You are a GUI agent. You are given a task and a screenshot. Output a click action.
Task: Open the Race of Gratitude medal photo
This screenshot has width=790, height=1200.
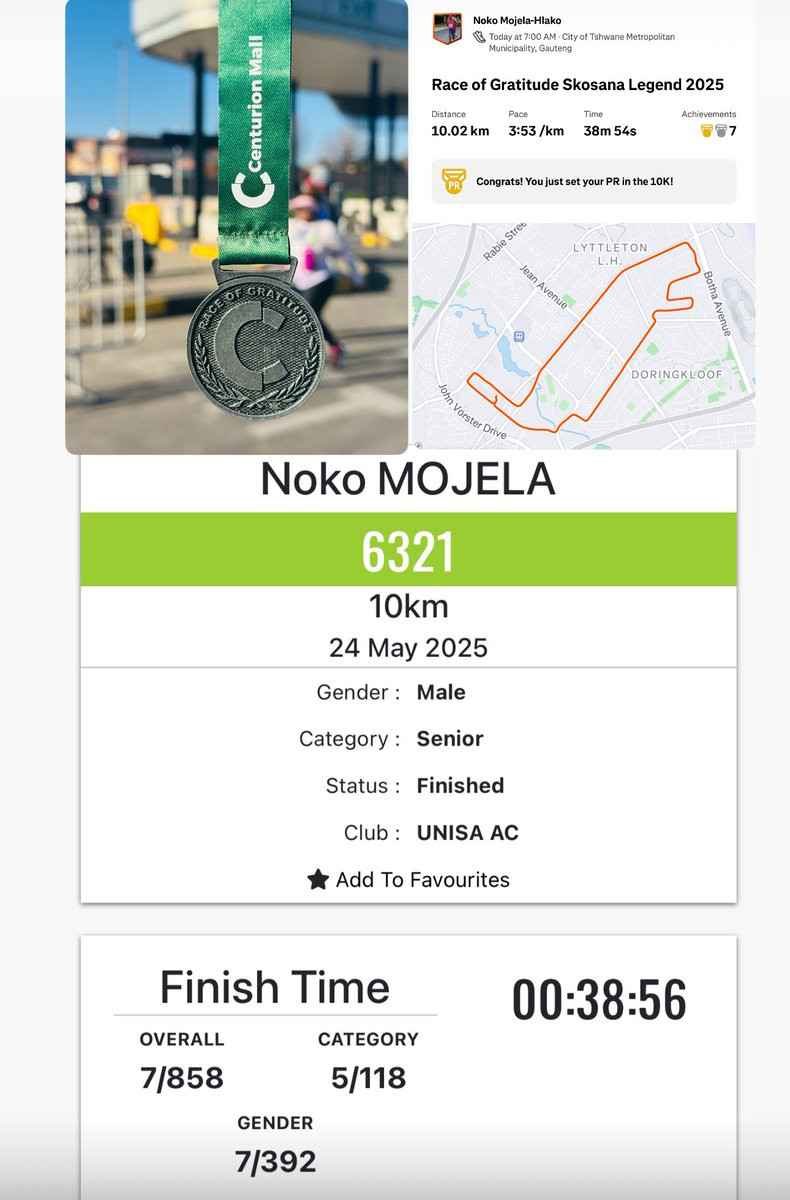[x=236, y=227]
